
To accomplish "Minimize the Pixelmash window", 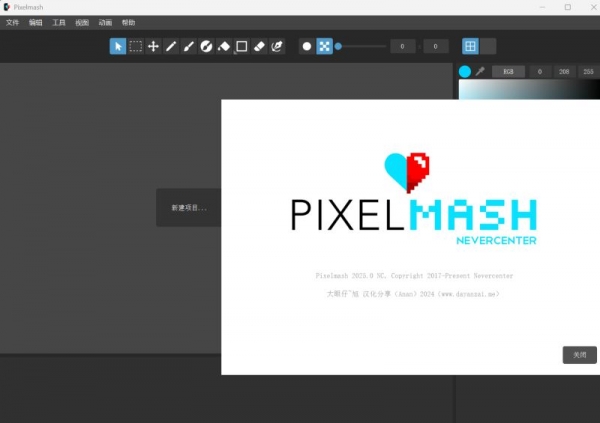I will (x=542, y=7).
